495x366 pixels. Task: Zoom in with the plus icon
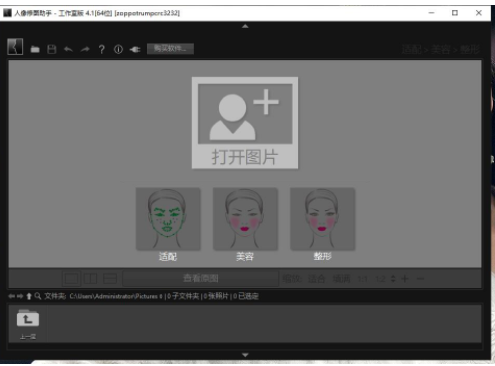pos(405,278)
